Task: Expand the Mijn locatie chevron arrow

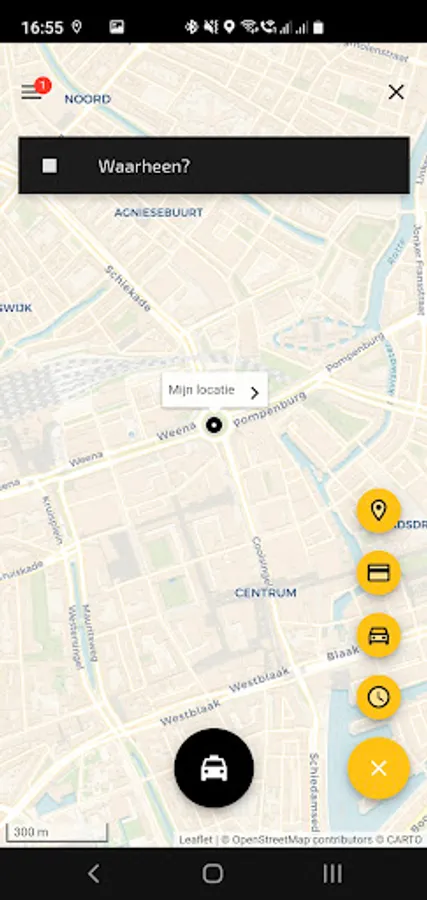Action: tap(255, 393)
